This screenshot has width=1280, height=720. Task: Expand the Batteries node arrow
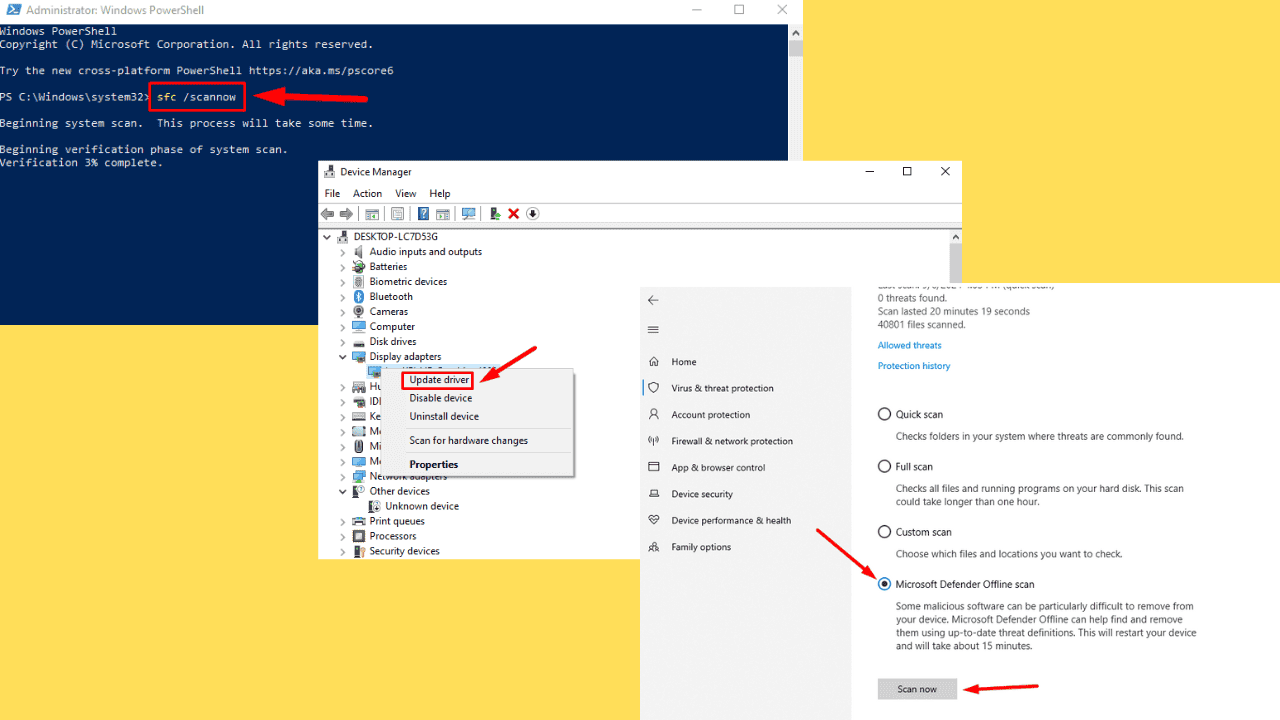[x=343, y=267]
